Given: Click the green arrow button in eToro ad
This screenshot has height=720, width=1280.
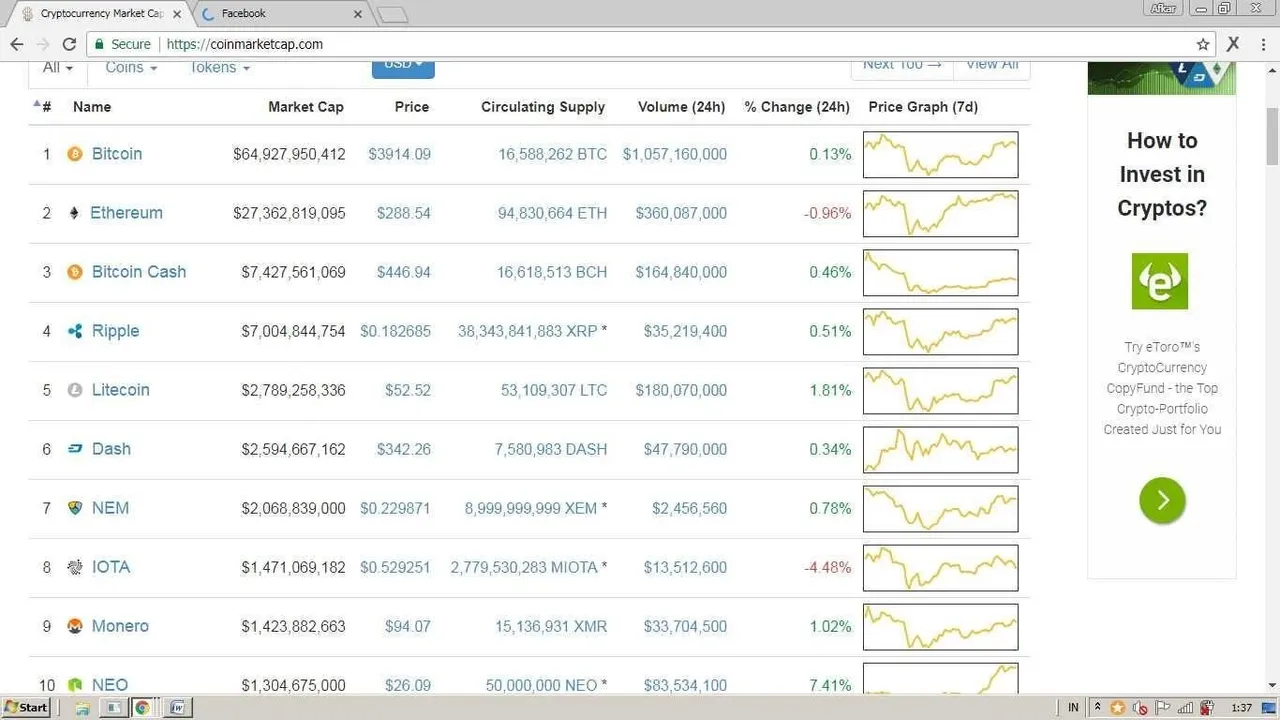Looking at the screenshot, I should 1162,500.
